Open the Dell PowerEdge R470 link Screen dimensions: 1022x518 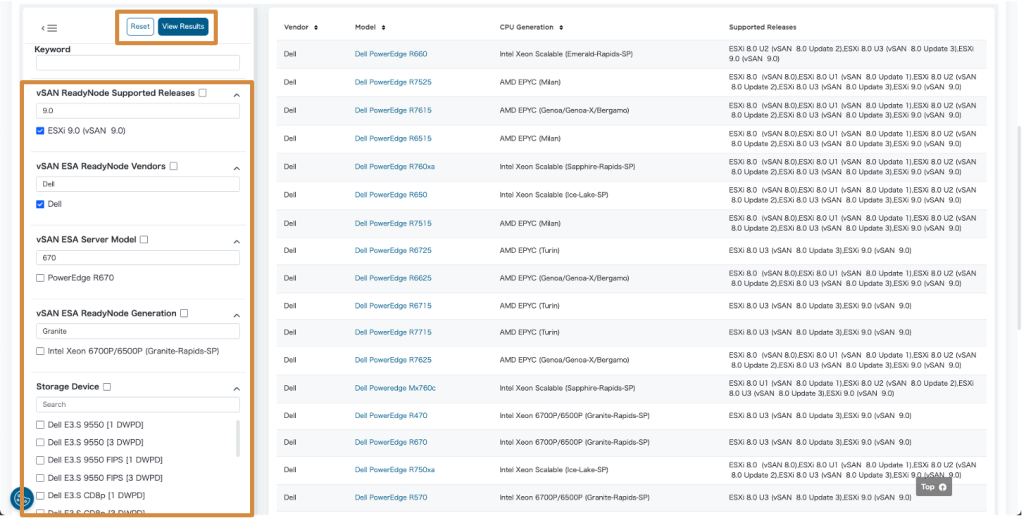coord(391,416)
